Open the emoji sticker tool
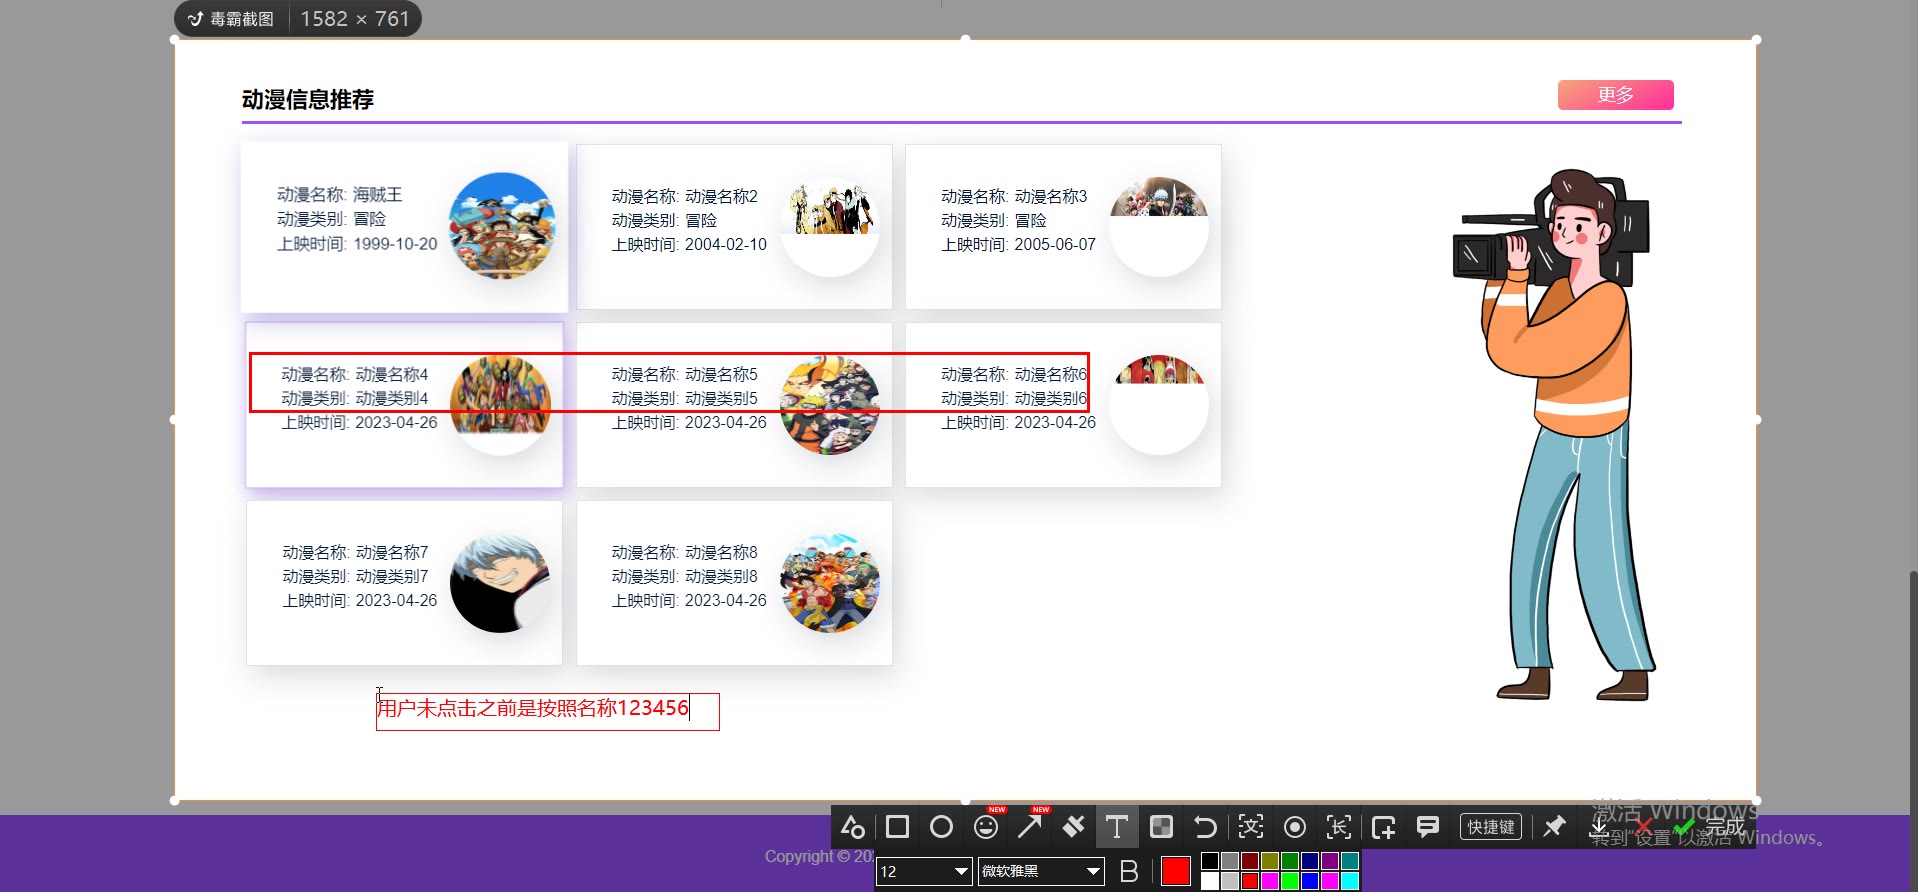Viewport: 1918px width, 892px height. (x=986, y=827)
